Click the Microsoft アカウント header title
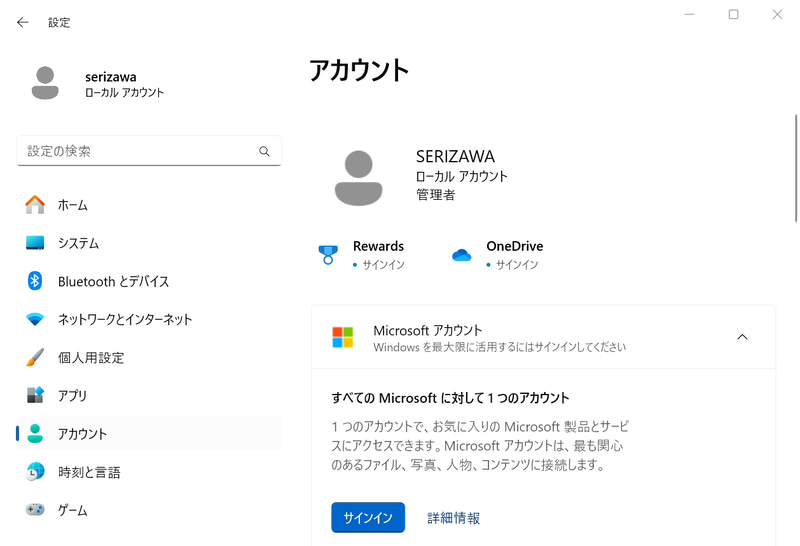 428,330
